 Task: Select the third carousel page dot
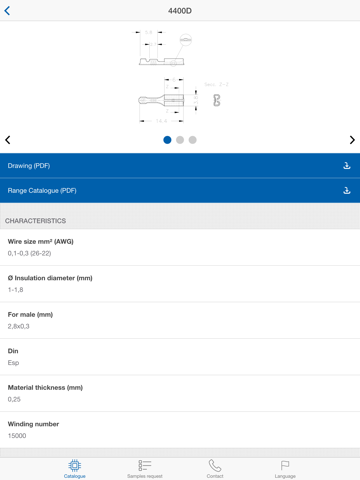coord(193,140)
